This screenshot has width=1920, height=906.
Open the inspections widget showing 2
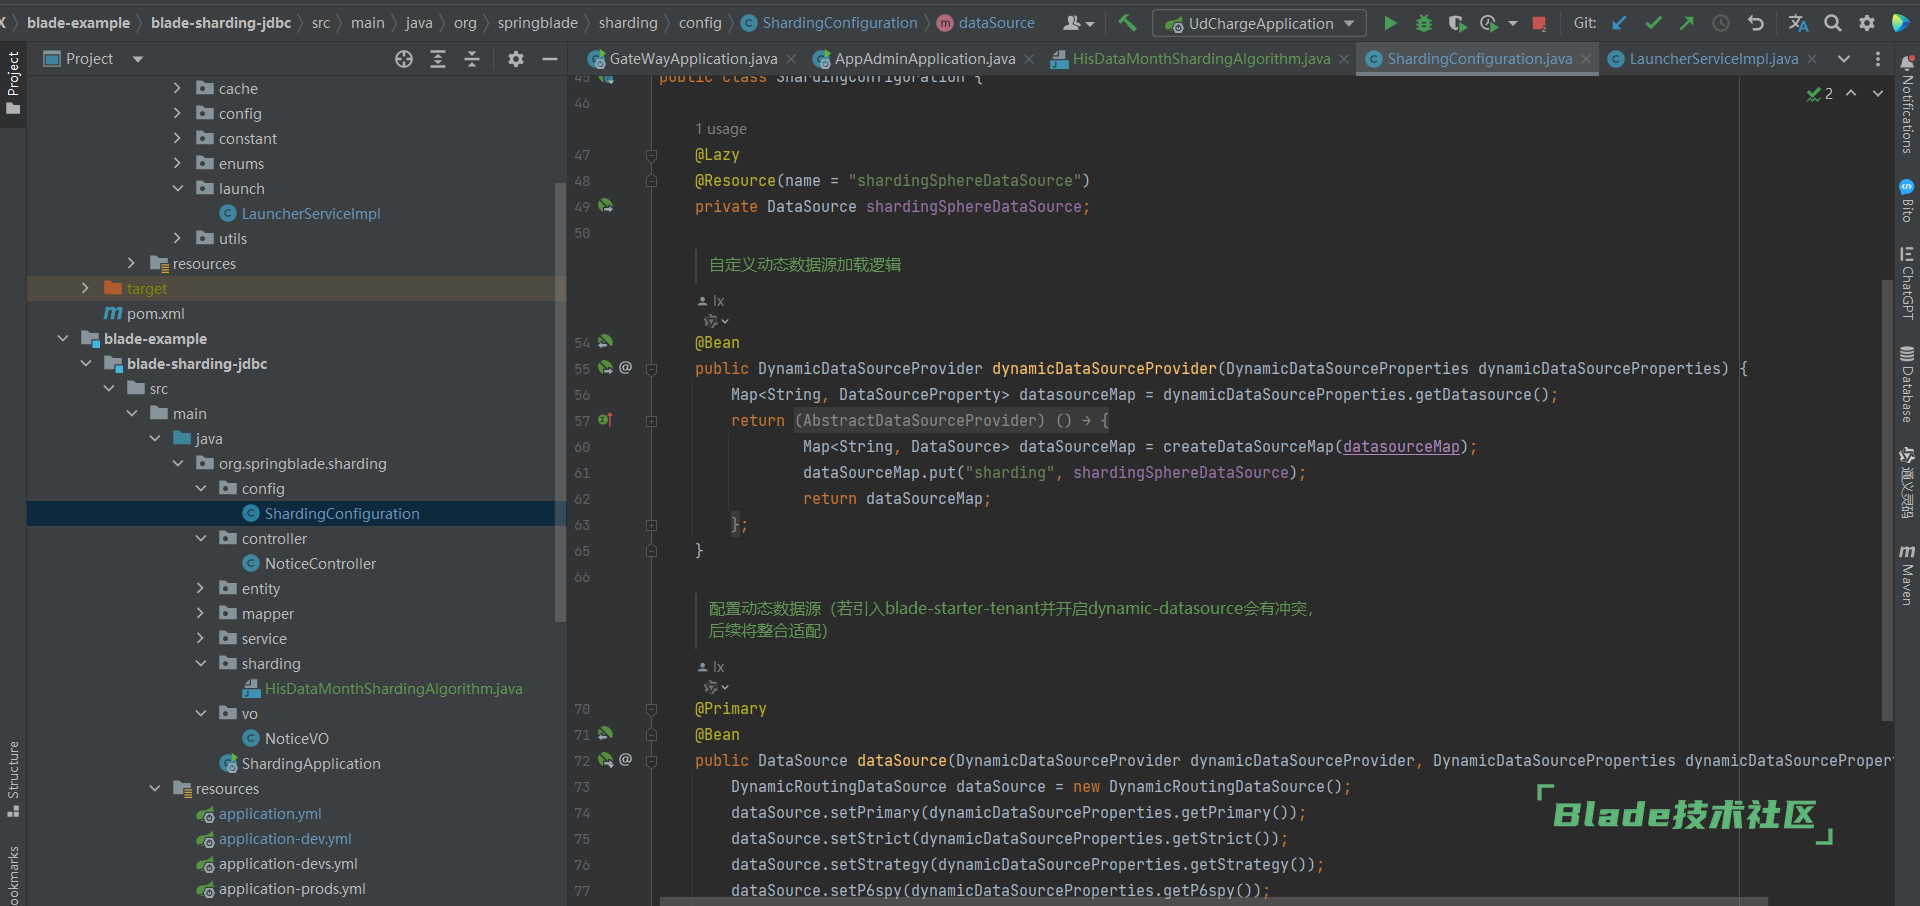pyautogui.click(x=1820, y=93)
